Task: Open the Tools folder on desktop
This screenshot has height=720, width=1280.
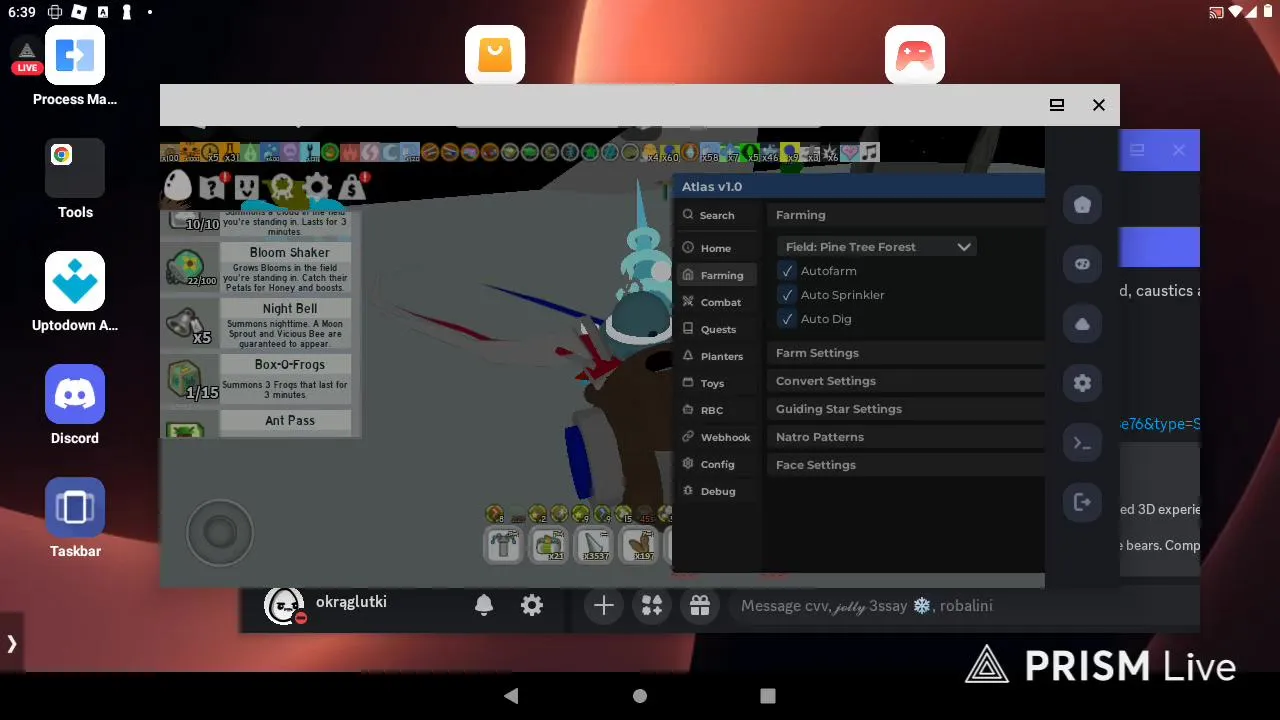Action: click(75, 180)
